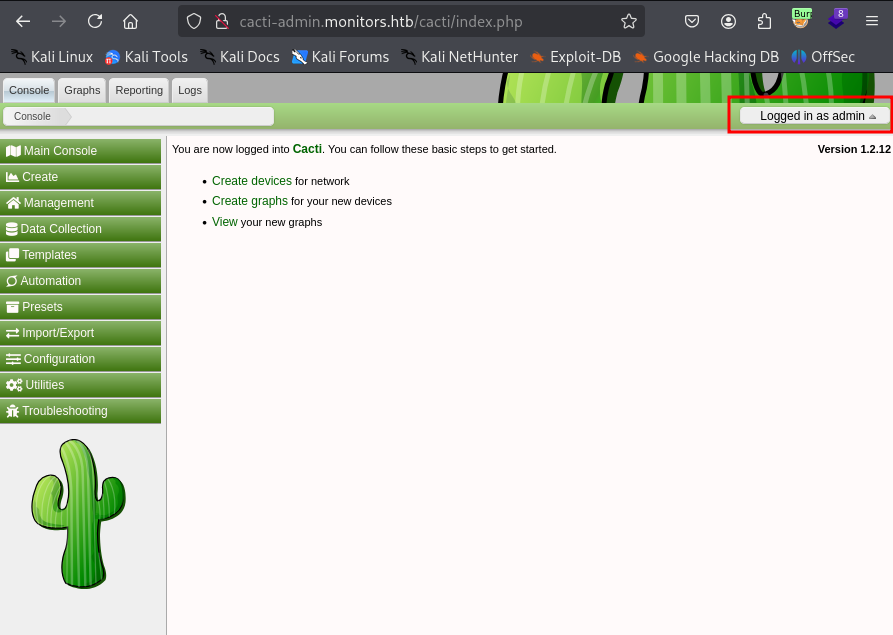893x635 pixels.
Task: Switch to the Graphs tab
Action: pyautogui.click(x=82, y=90)
